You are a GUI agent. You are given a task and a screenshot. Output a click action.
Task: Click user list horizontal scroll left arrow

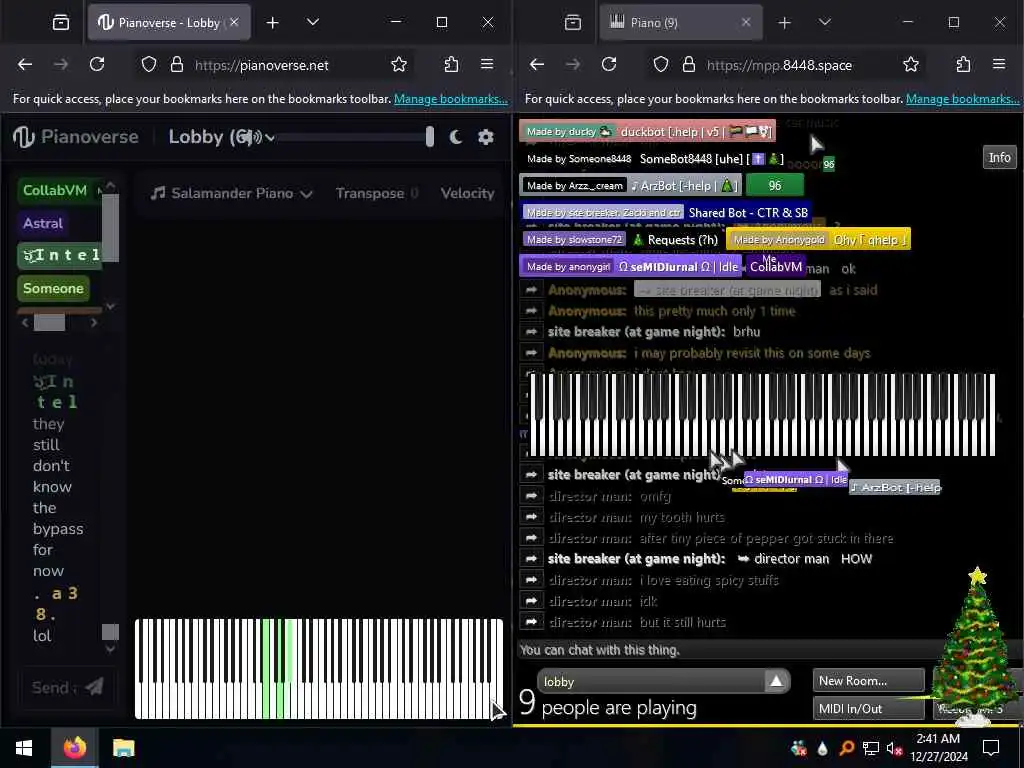pos(25,323)
